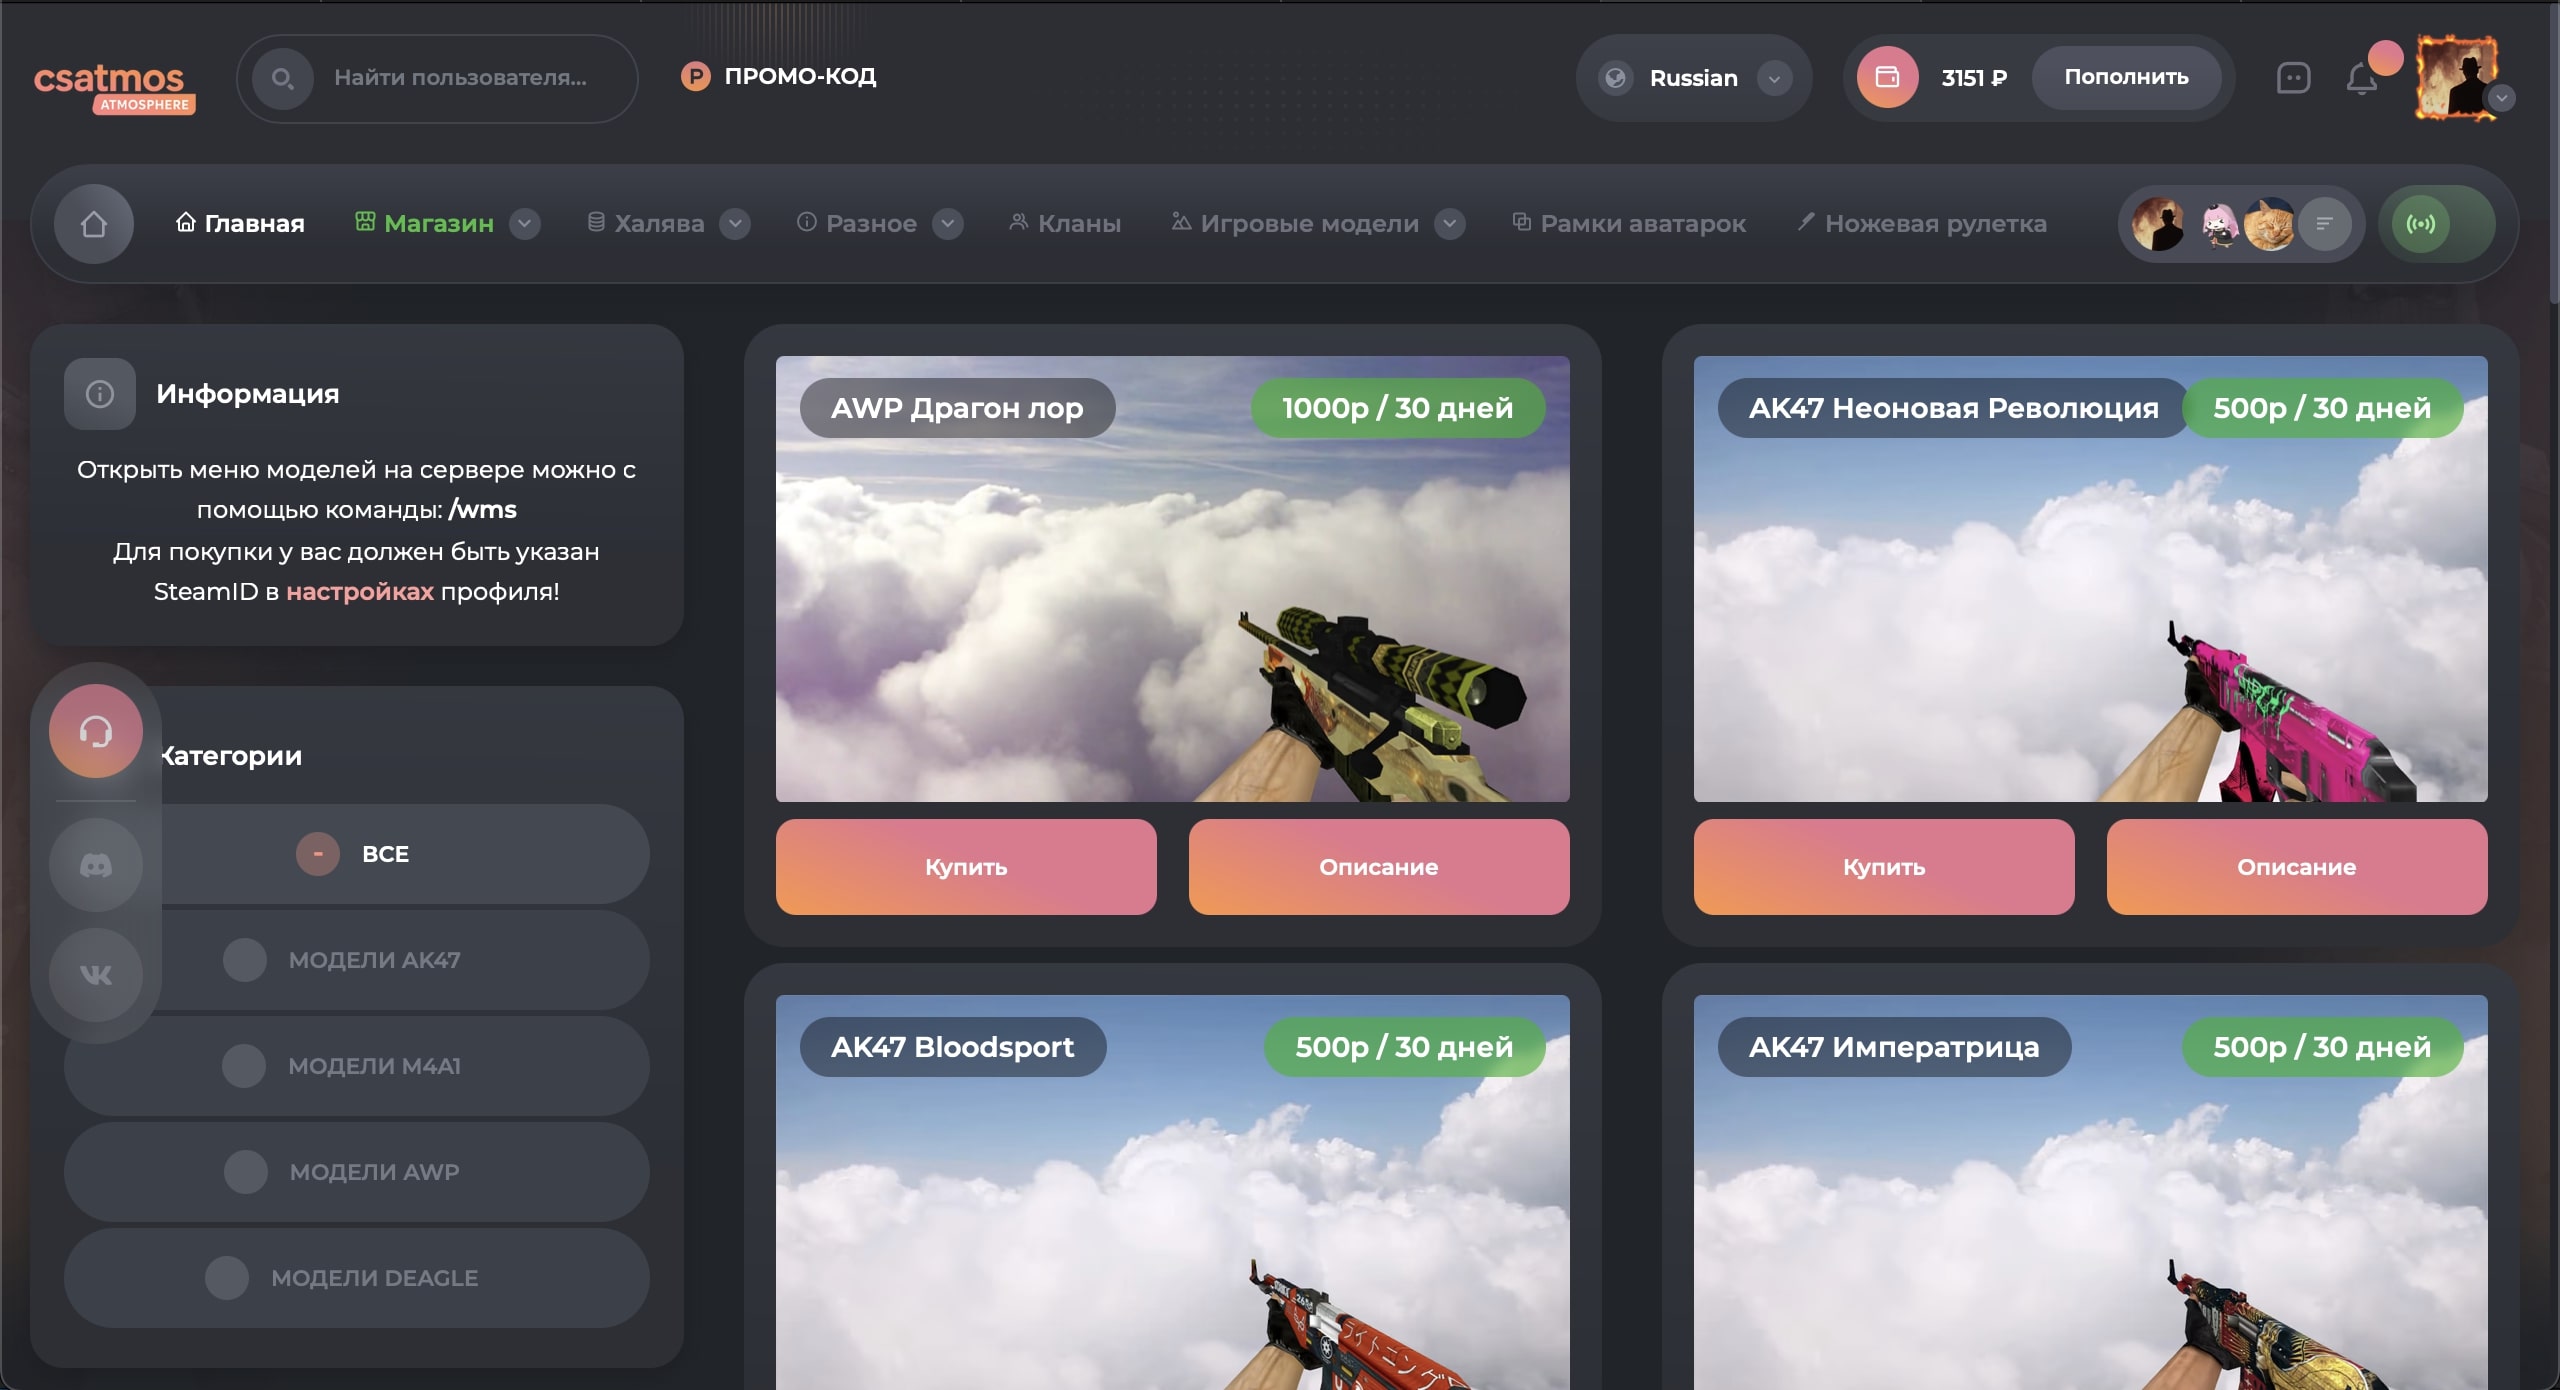Image resolution: width=2560 pixels, height=1390 pixels.
Task: Click the globe language icon
Action: pyautogui.click(x=1615, y=78)
